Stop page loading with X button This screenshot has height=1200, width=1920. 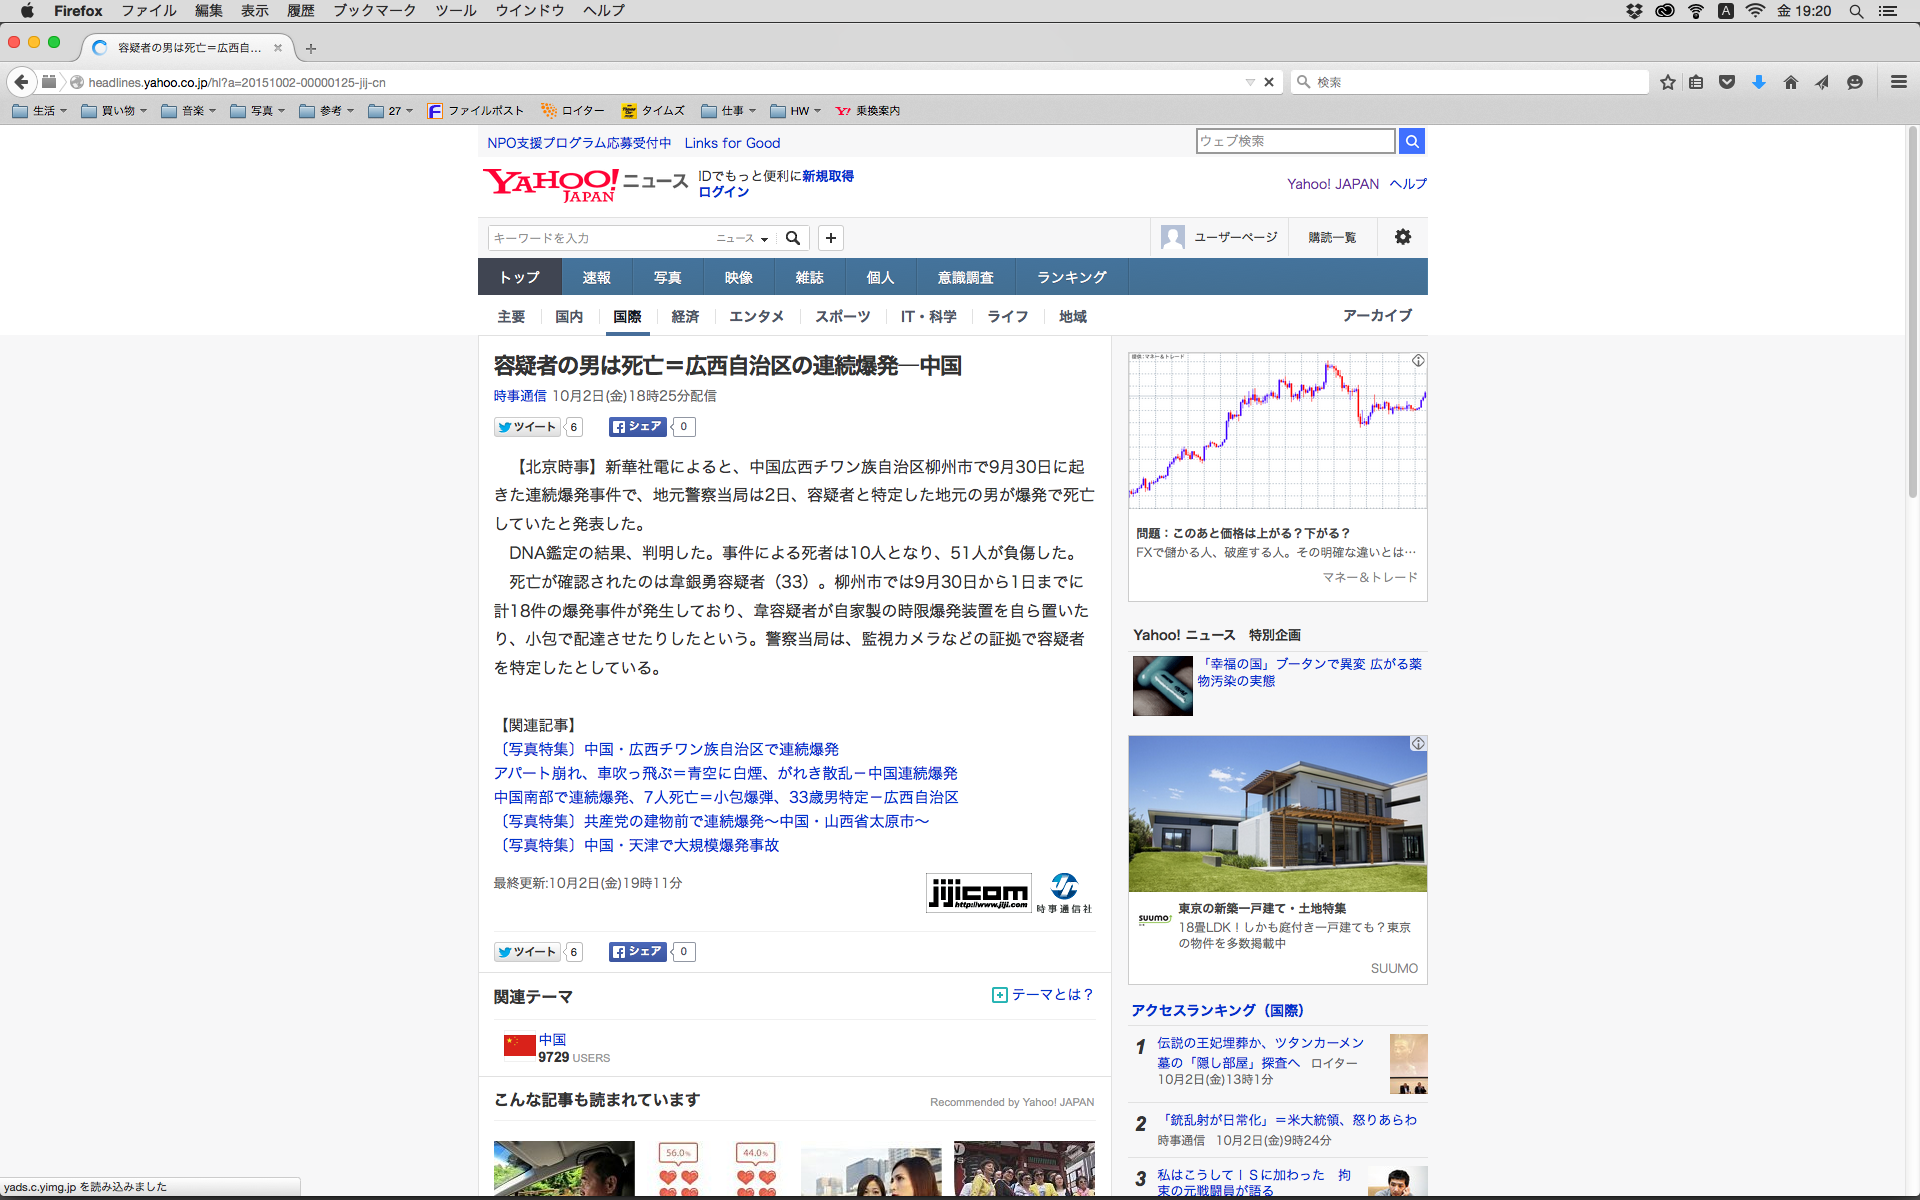[1269, 82]
